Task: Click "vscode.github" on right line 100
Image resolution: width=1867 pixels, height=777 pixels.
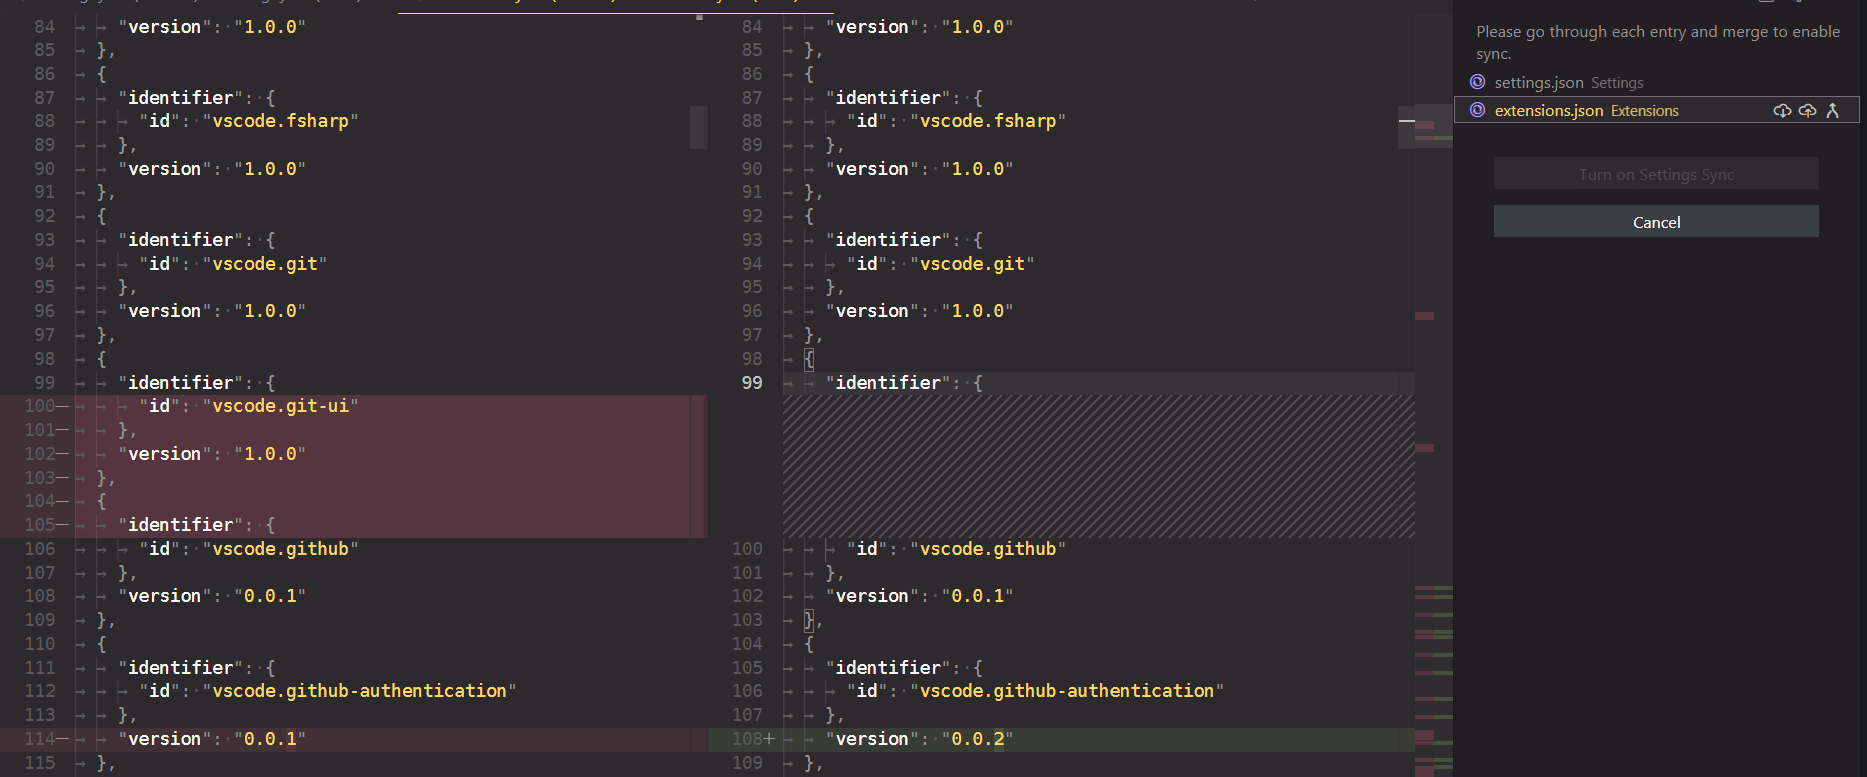Action: tap(988, 549)
